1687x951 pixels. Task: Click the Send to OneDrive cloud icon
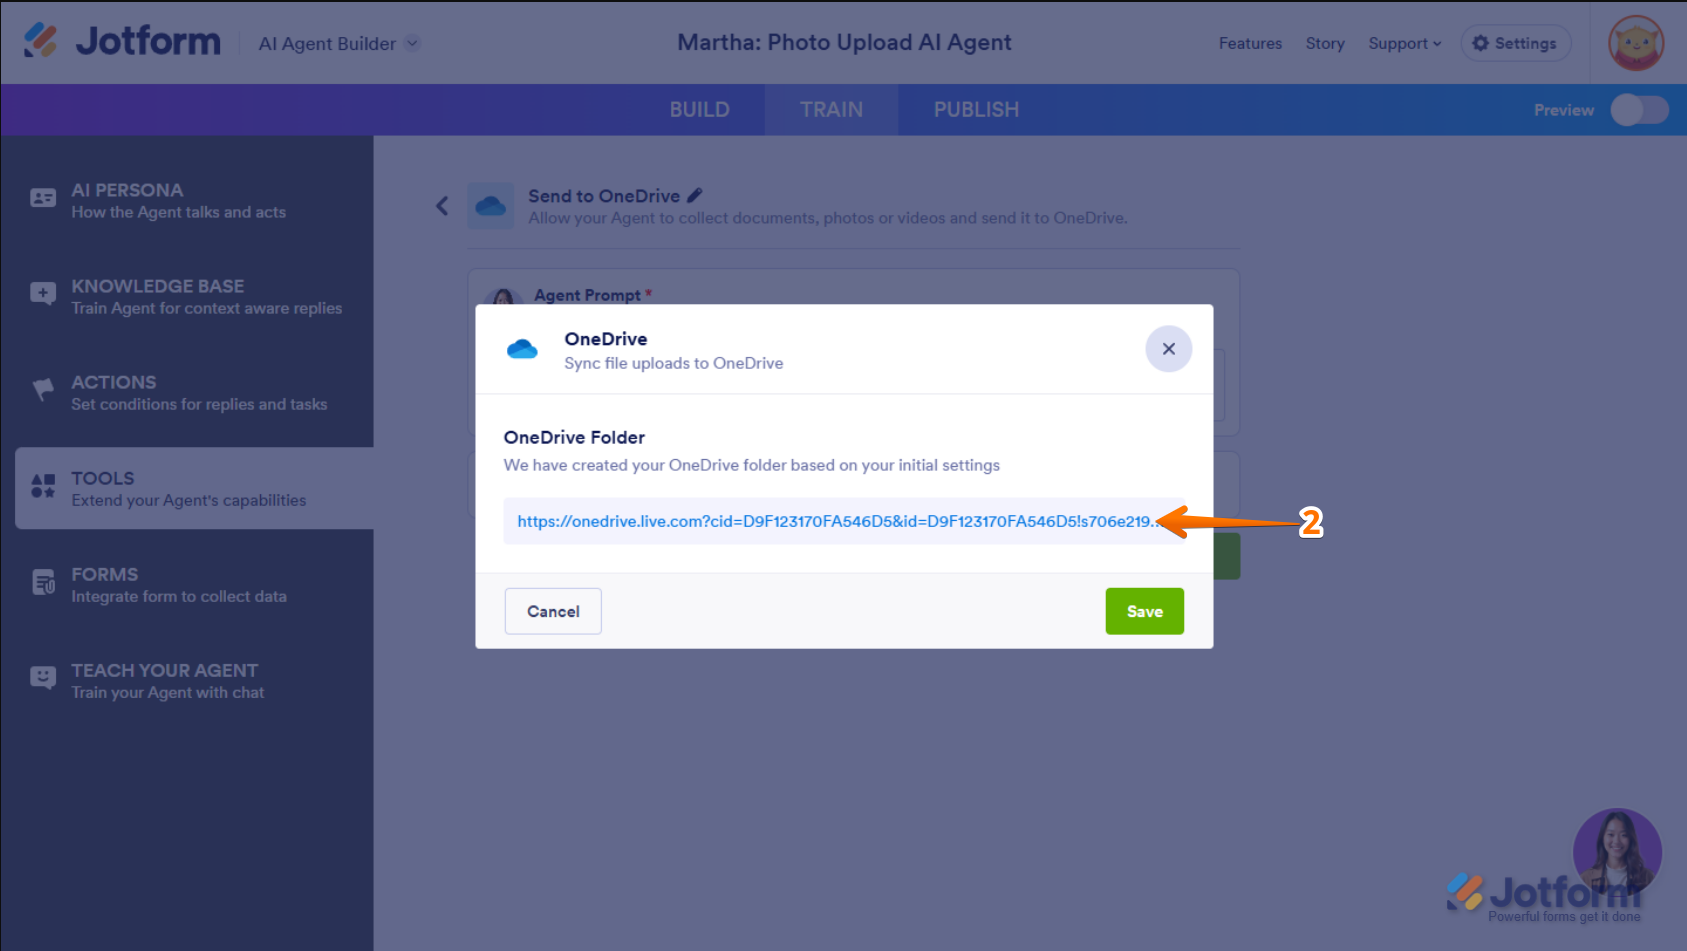pos(491,206)
